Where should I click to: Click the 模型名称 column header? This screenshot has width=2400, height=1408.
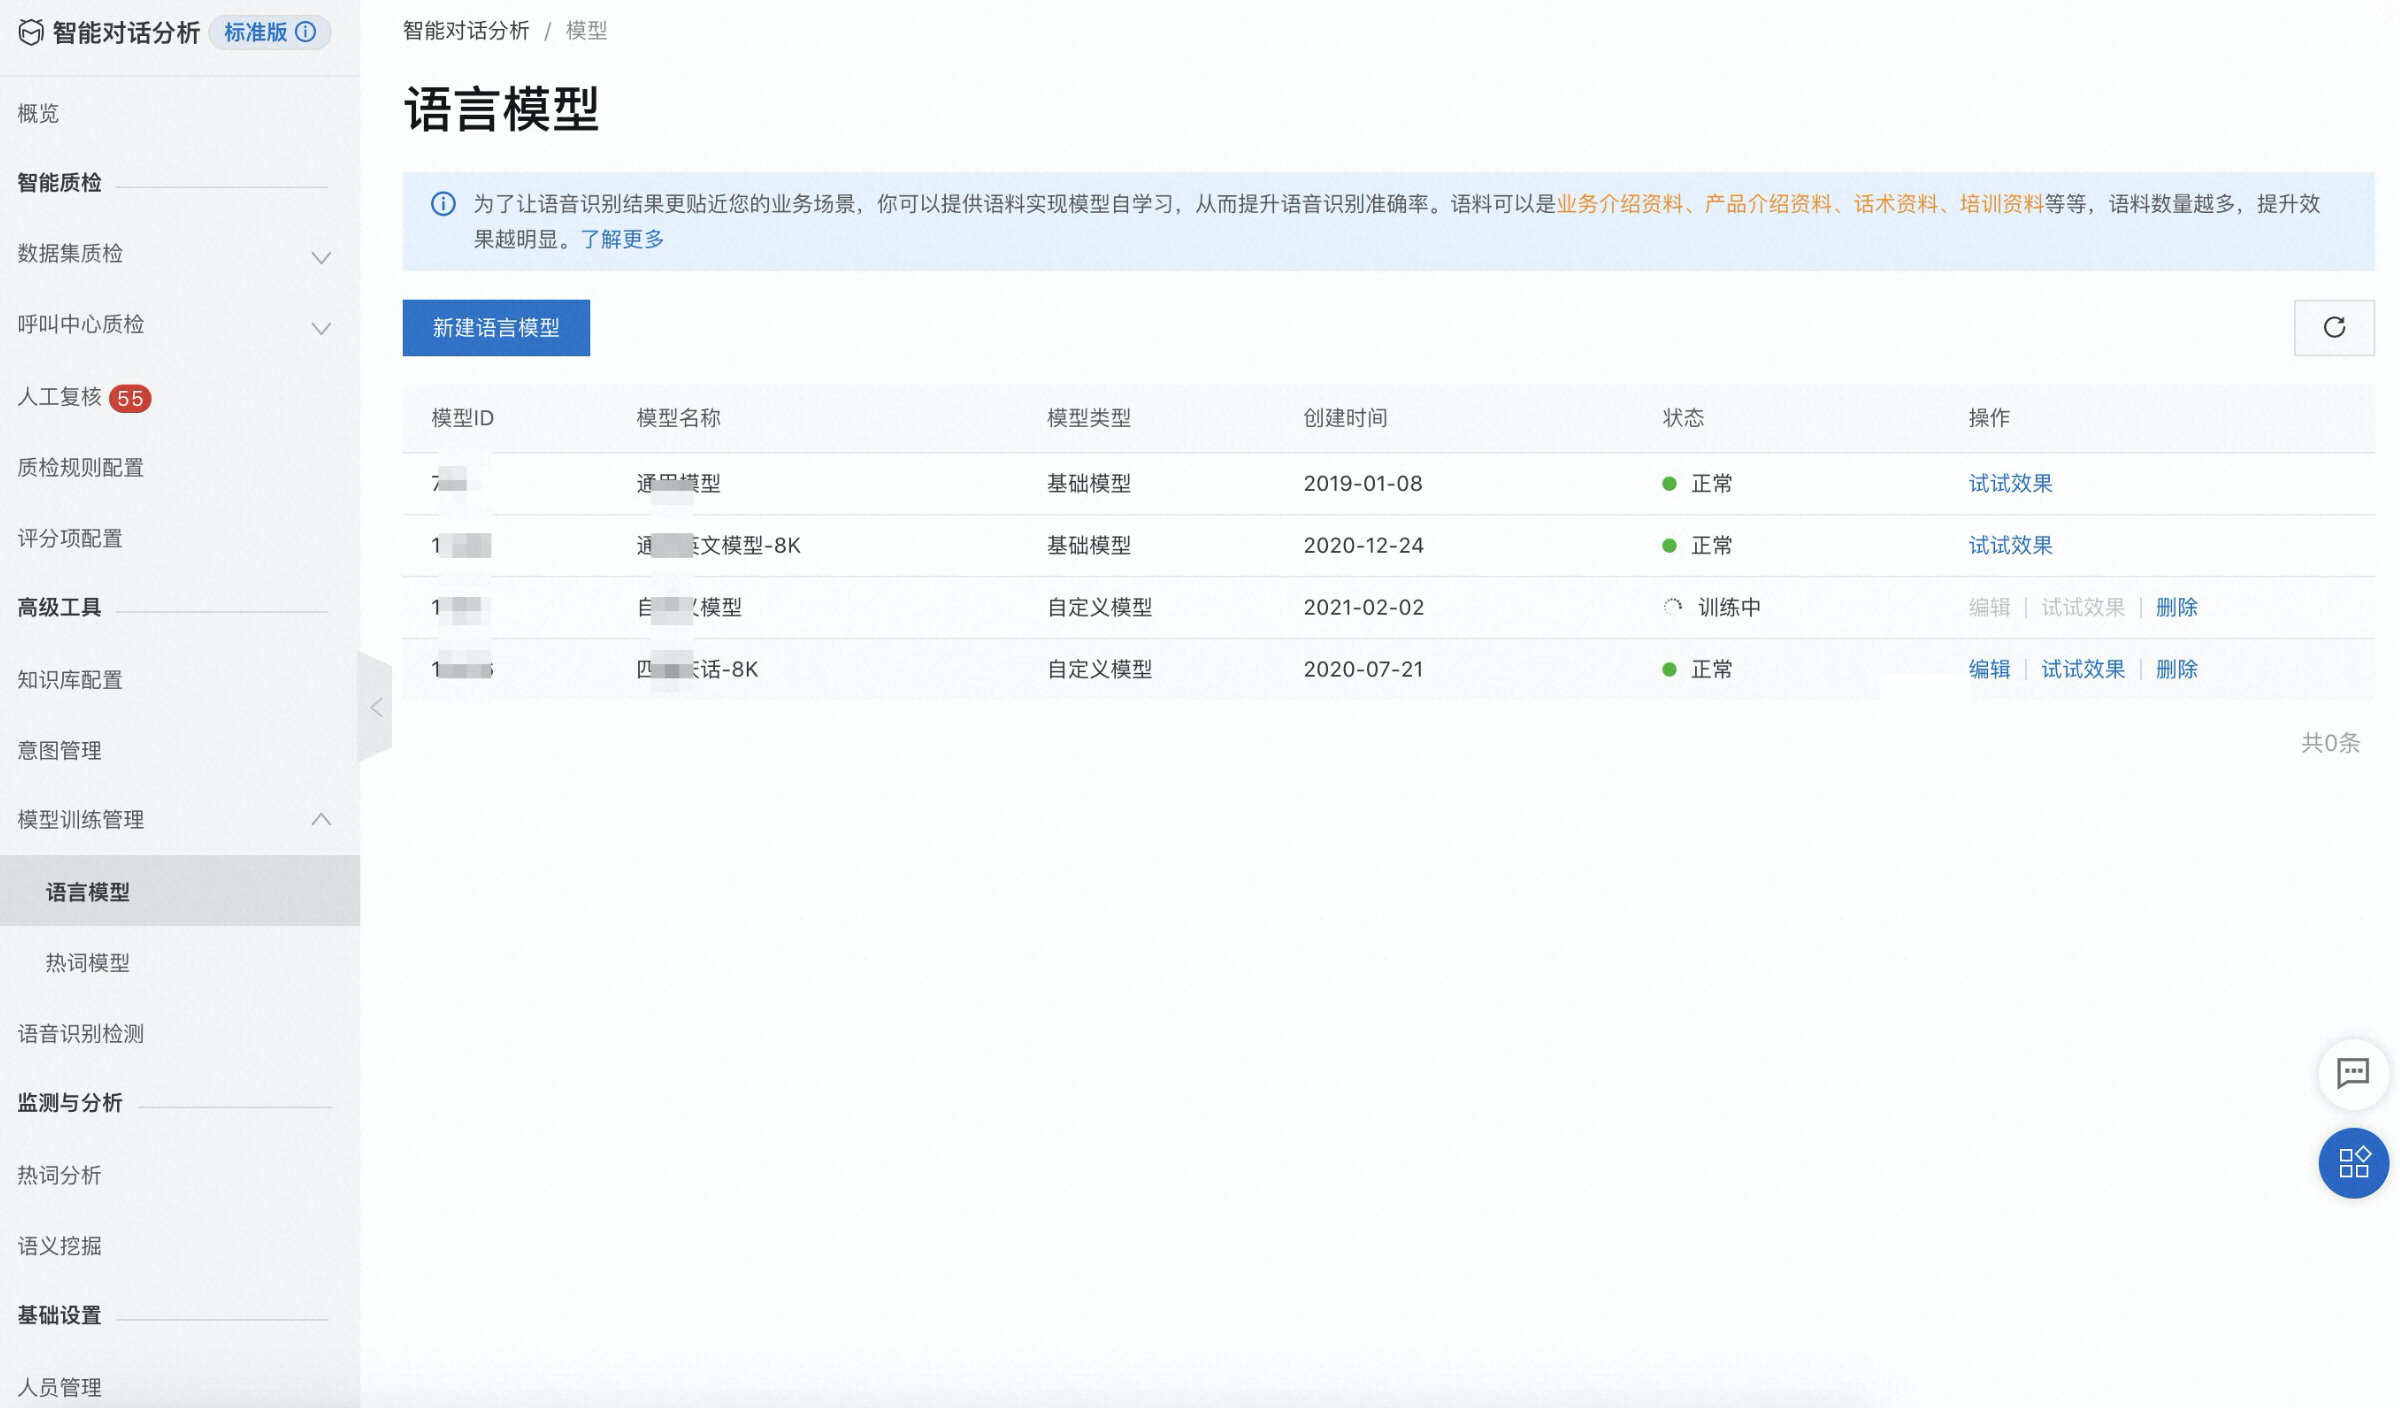pyautogui.click(x=678, y=418)
